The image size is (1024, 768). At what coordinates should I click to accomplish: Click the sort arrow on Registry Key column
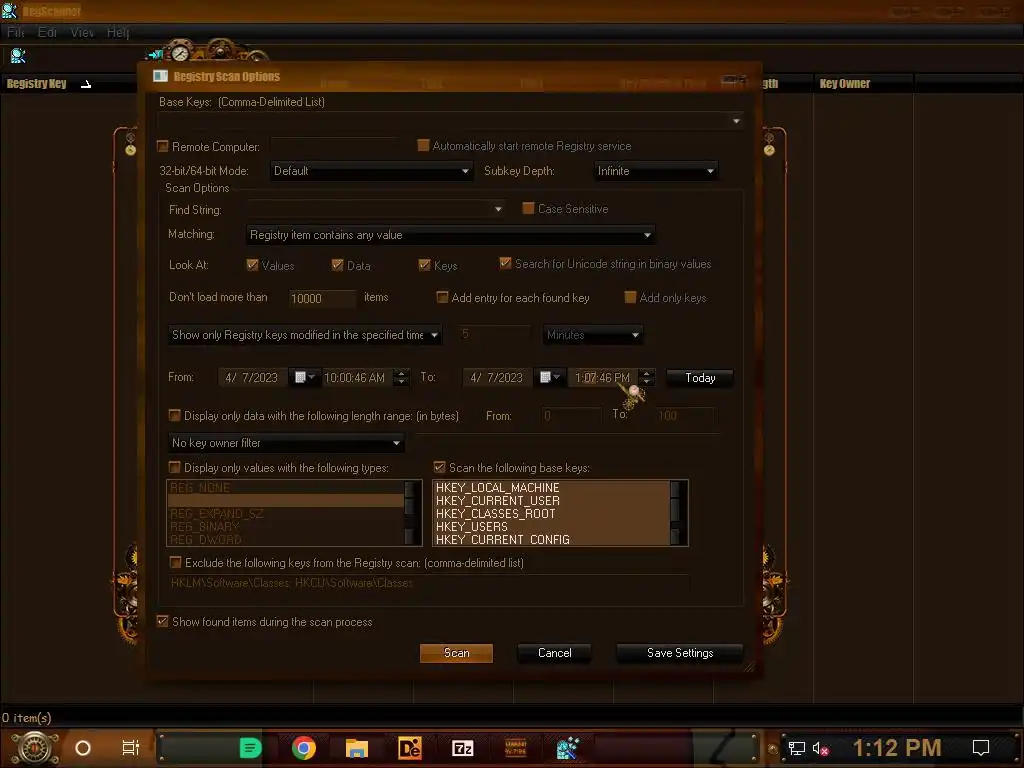(86, 84)
